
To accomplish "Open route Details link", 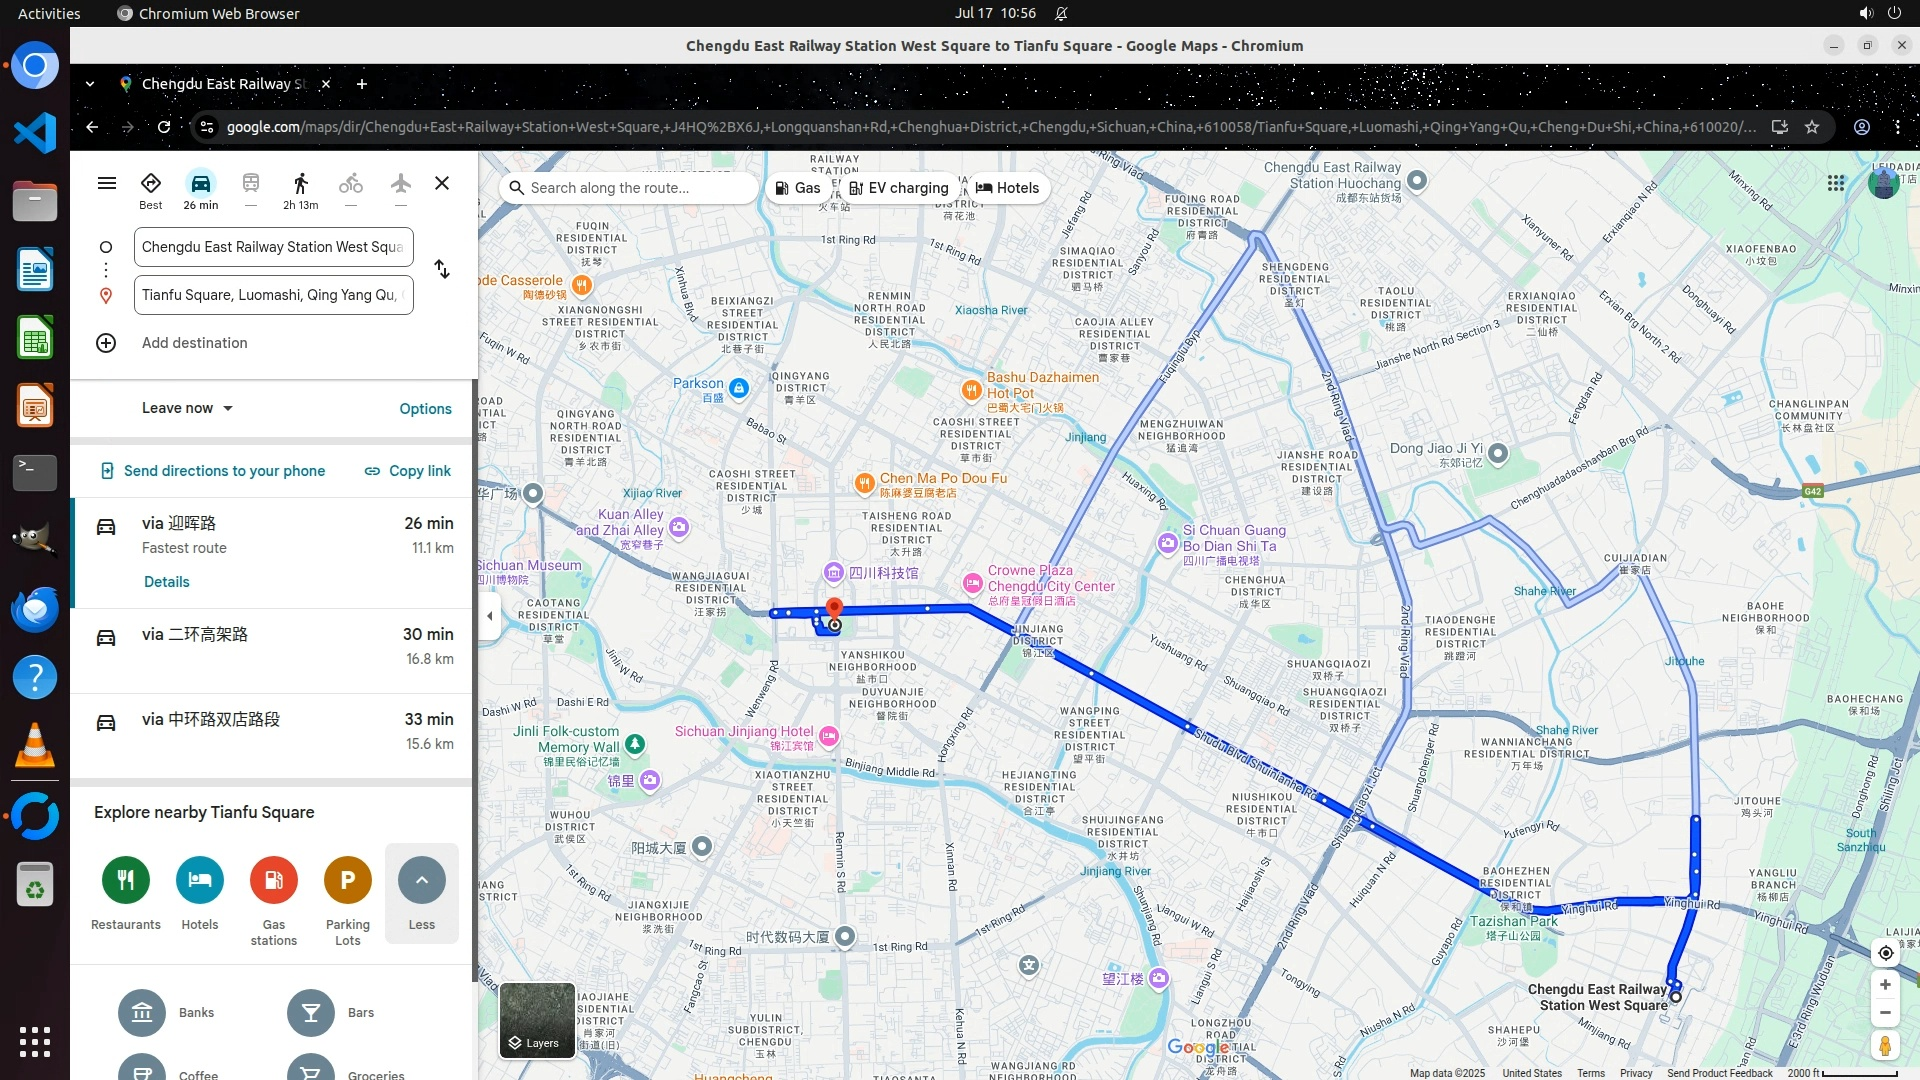I will coord(166,582).
